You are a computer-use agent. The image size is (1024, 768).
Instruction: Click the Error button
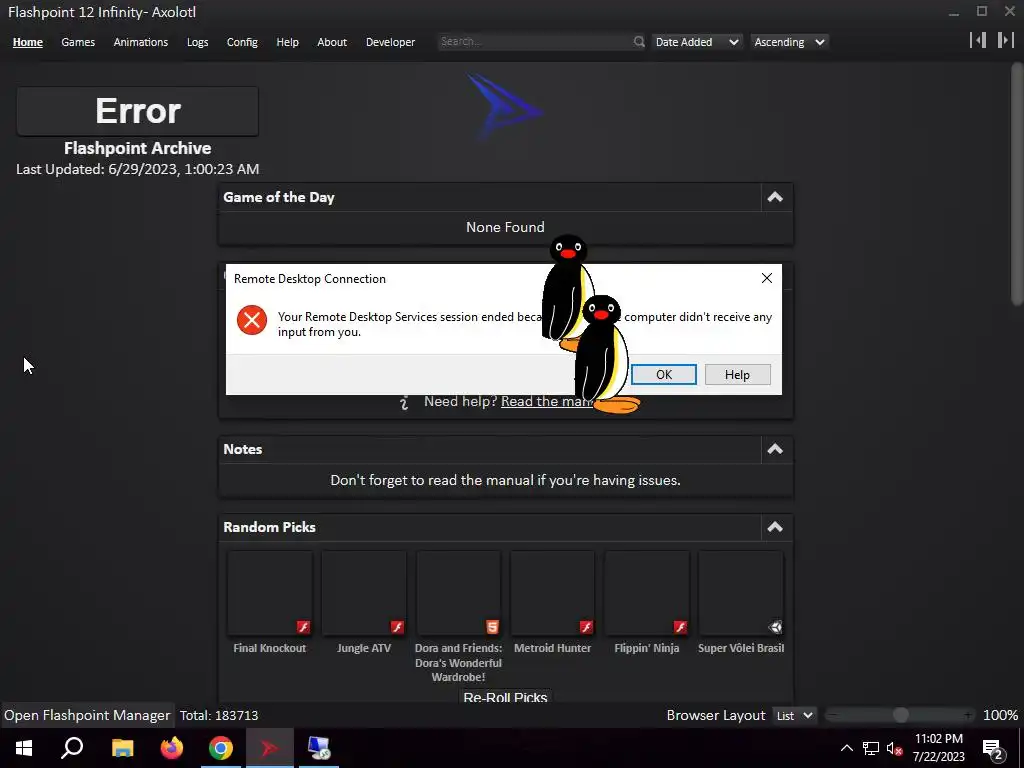(137, 111)
